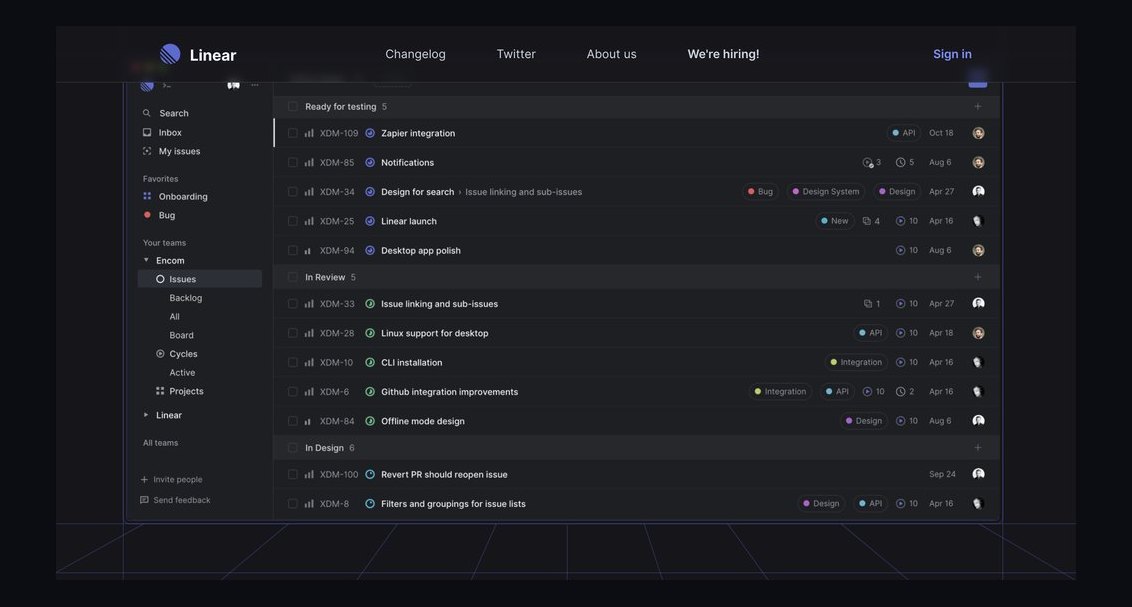Viewport: 1132px width, 607px height.
Task: Click status icon for Revert PR should reopen issue
Action: (370, 474)
